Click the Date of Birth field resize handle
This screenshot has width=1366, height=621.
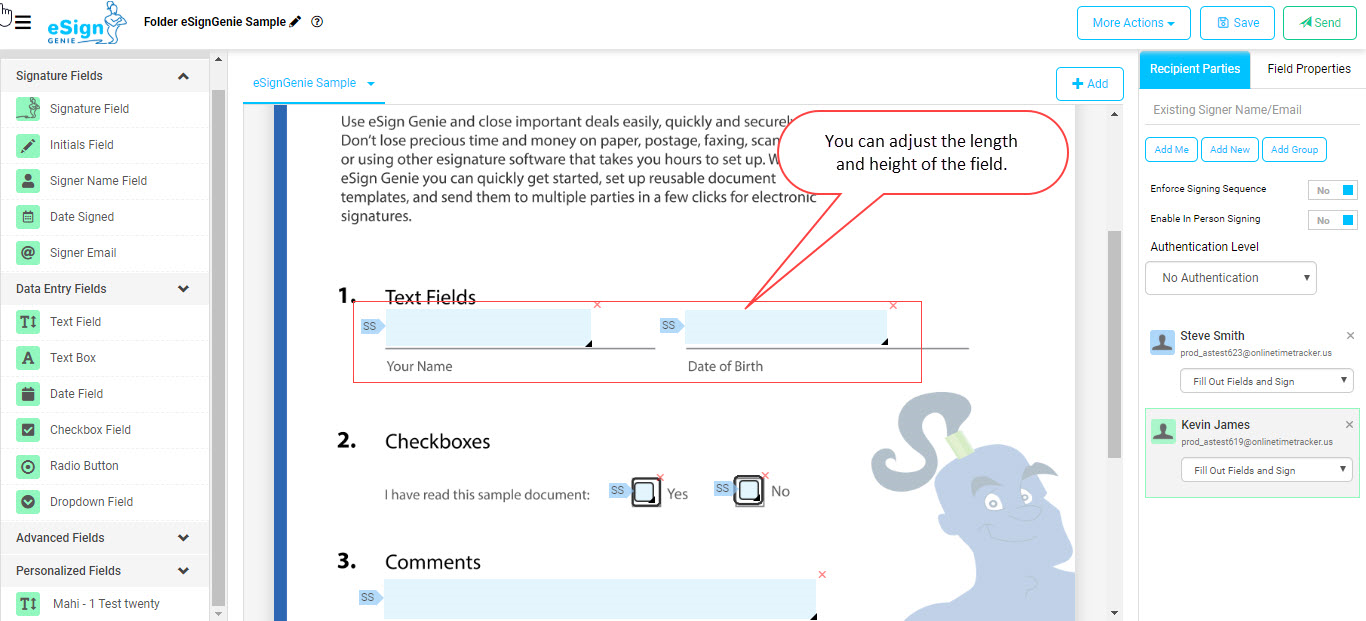tap(882, 342)
